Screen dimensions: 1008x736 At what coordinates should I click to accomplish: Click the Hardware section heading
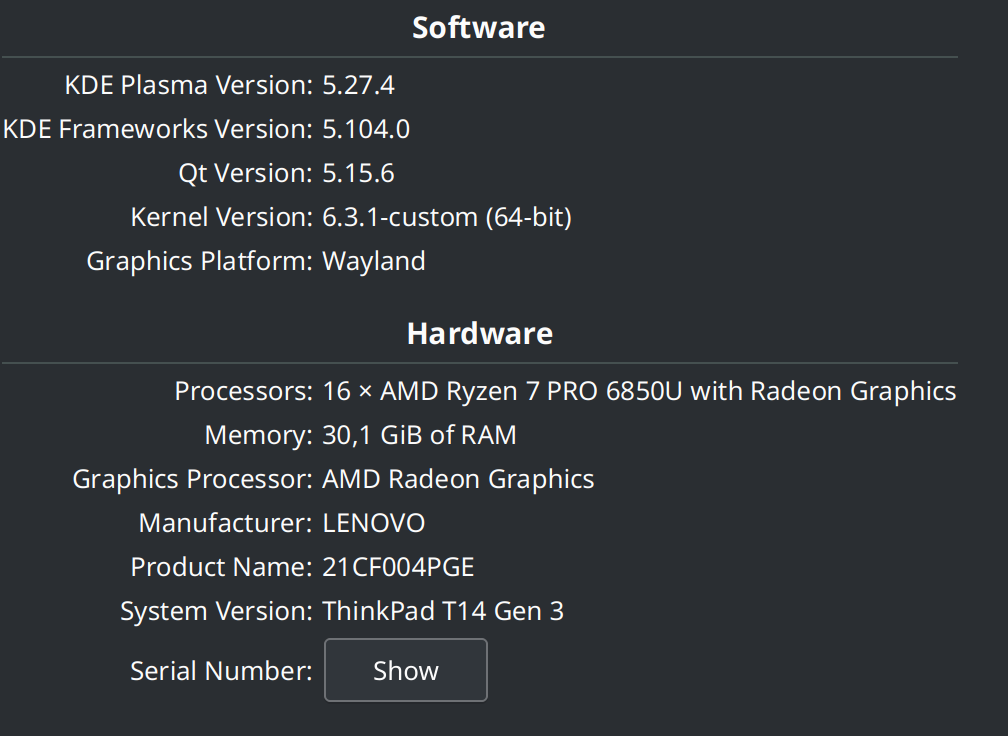coord(479,333)
